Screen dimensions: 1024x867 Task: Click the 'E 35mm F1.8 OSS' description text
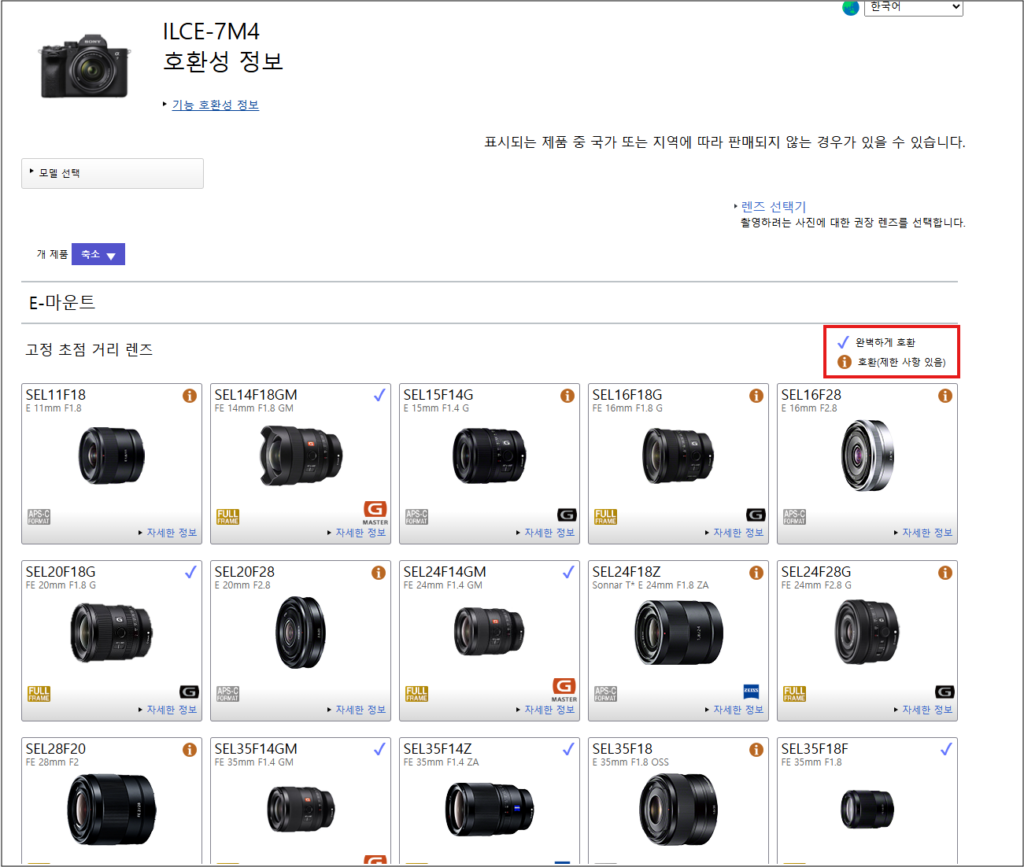pos(631,762)
